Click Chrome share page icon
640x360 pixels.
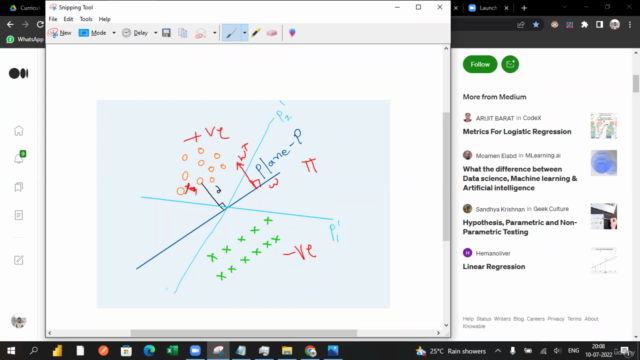pyautogui.click(x=520, y=25)
